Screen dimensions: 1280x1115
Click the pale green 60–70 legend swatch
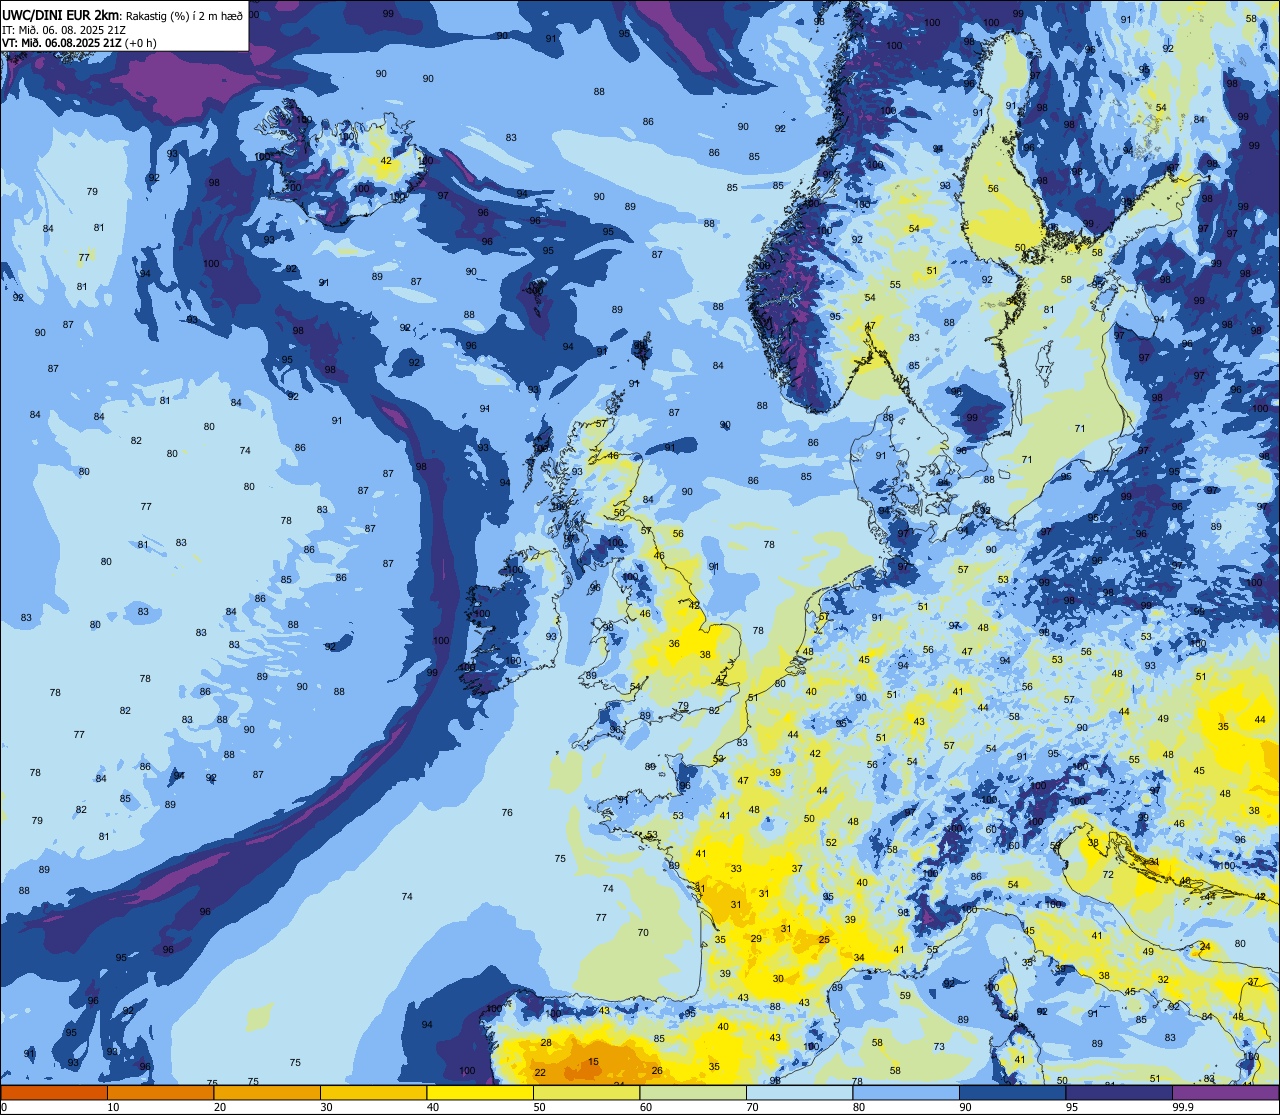point(693,1092)
